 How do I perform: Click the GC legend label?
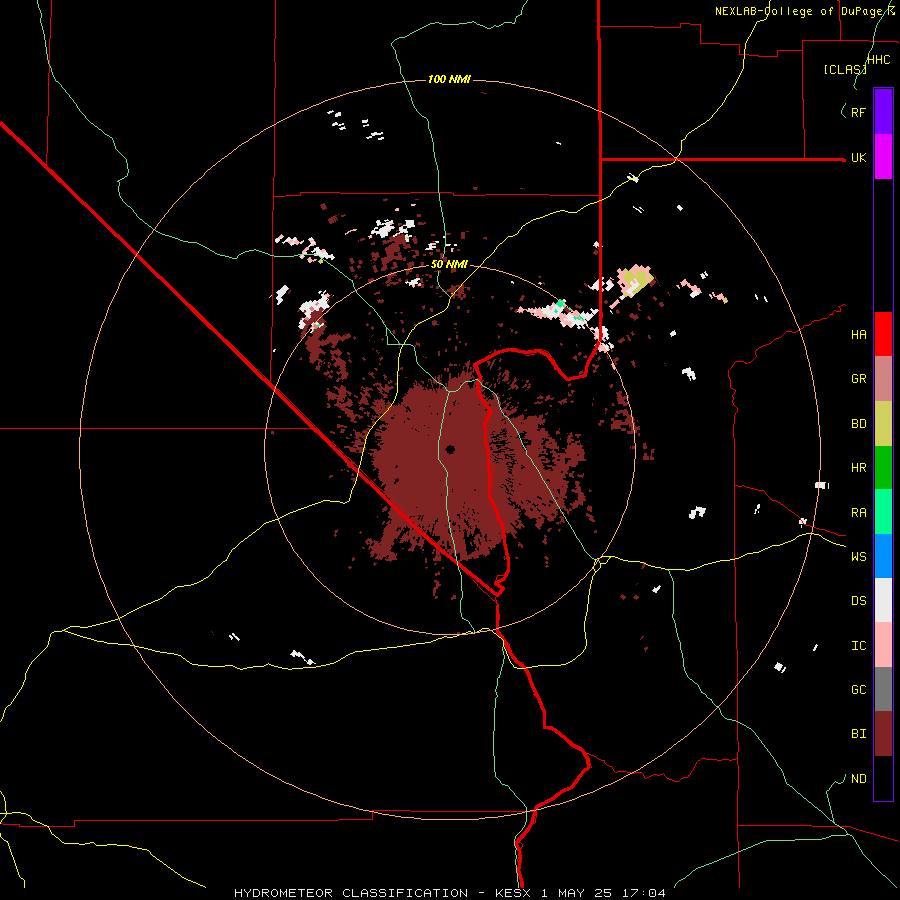tap(858, 690)
